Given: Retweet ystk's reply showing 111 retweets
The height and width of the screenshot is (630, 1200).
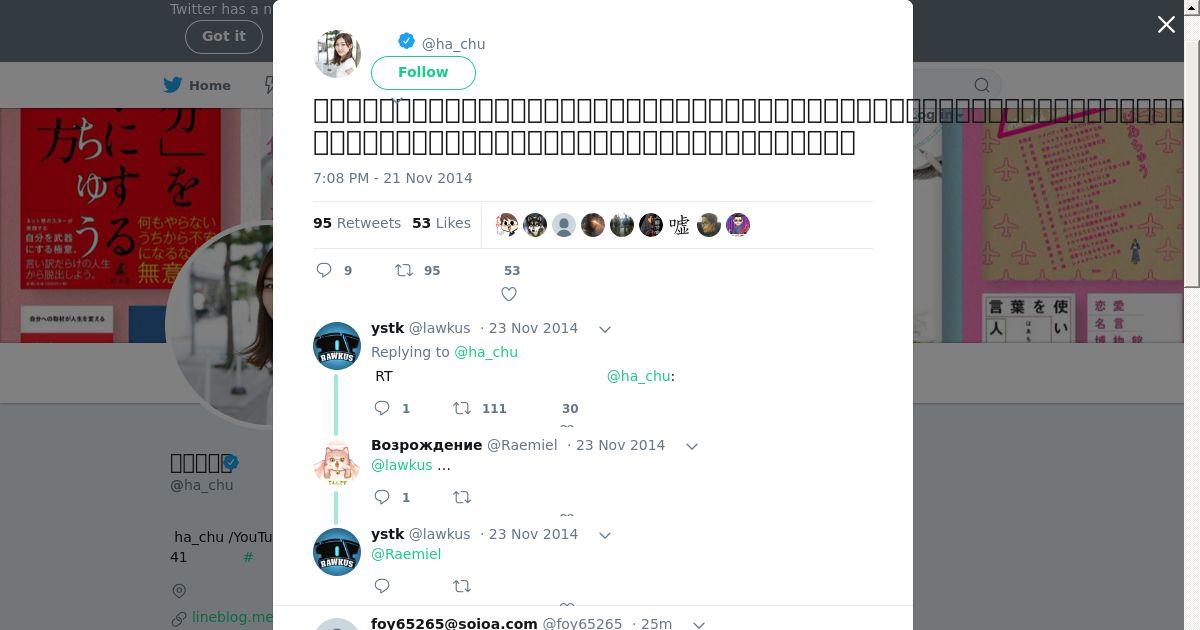Looking at the screenshot, I should pyautogui.click(x=462, y=408).
